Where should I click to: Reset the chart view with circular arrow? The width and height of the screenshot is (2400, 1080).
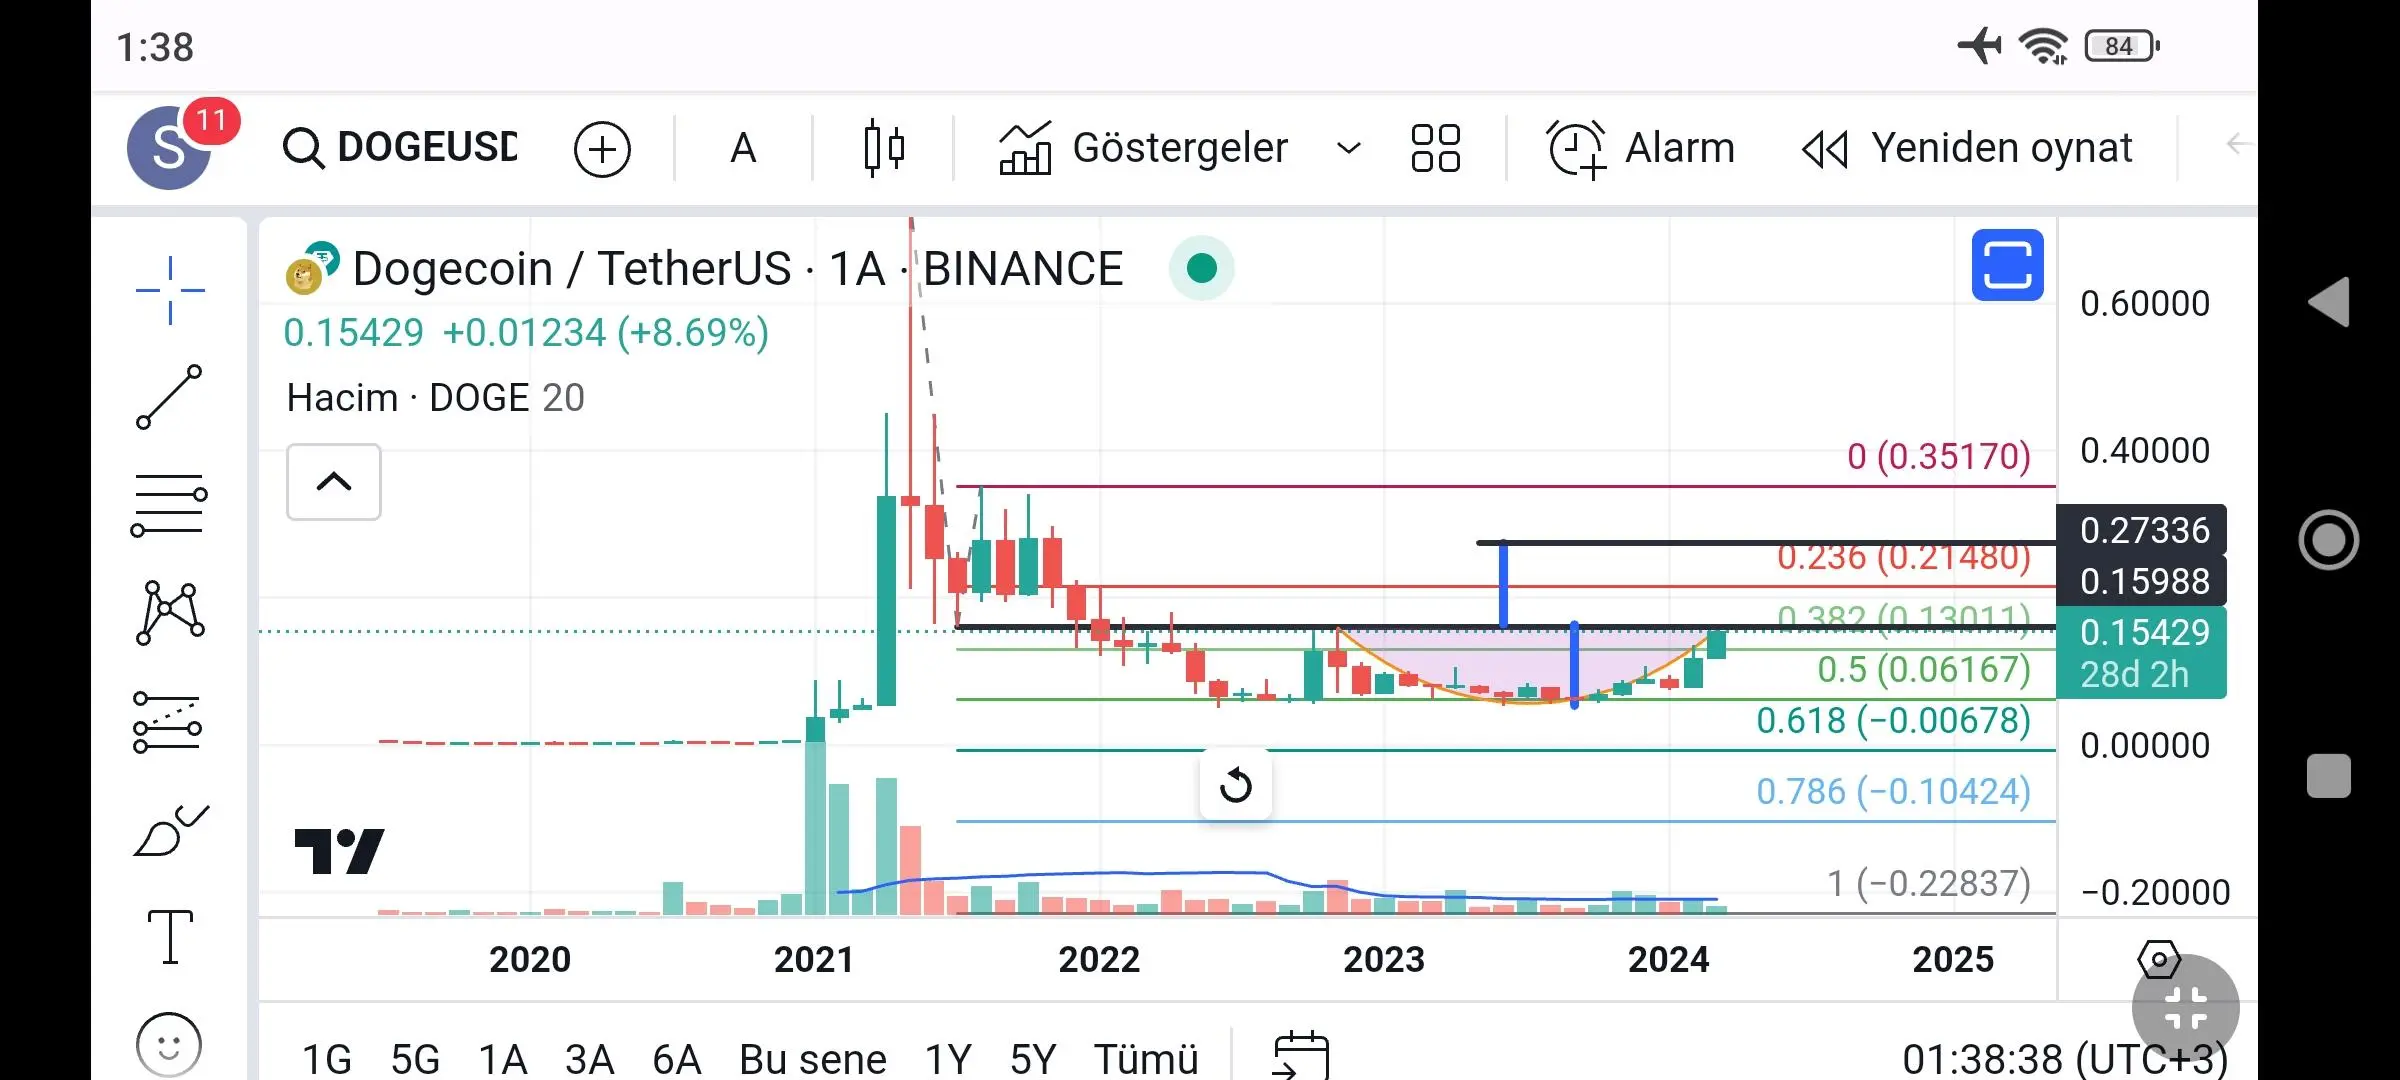click(1236, 785)
